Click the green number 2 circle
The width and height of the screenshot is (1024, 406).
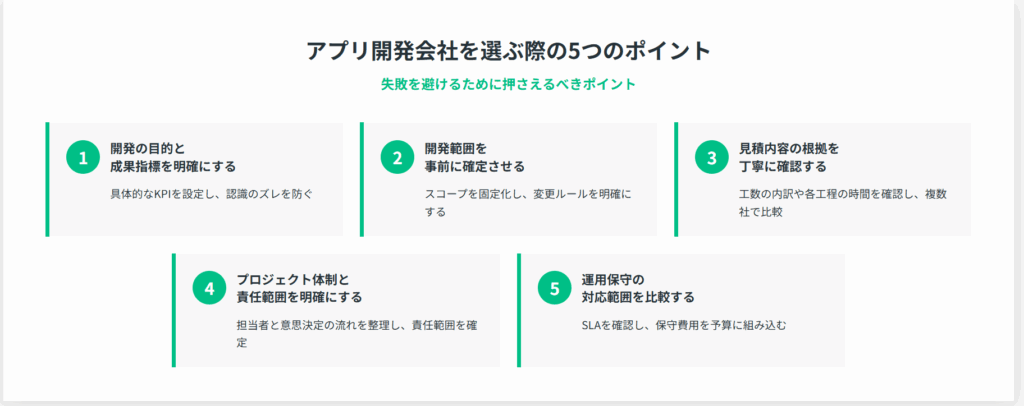pos(397,157)
